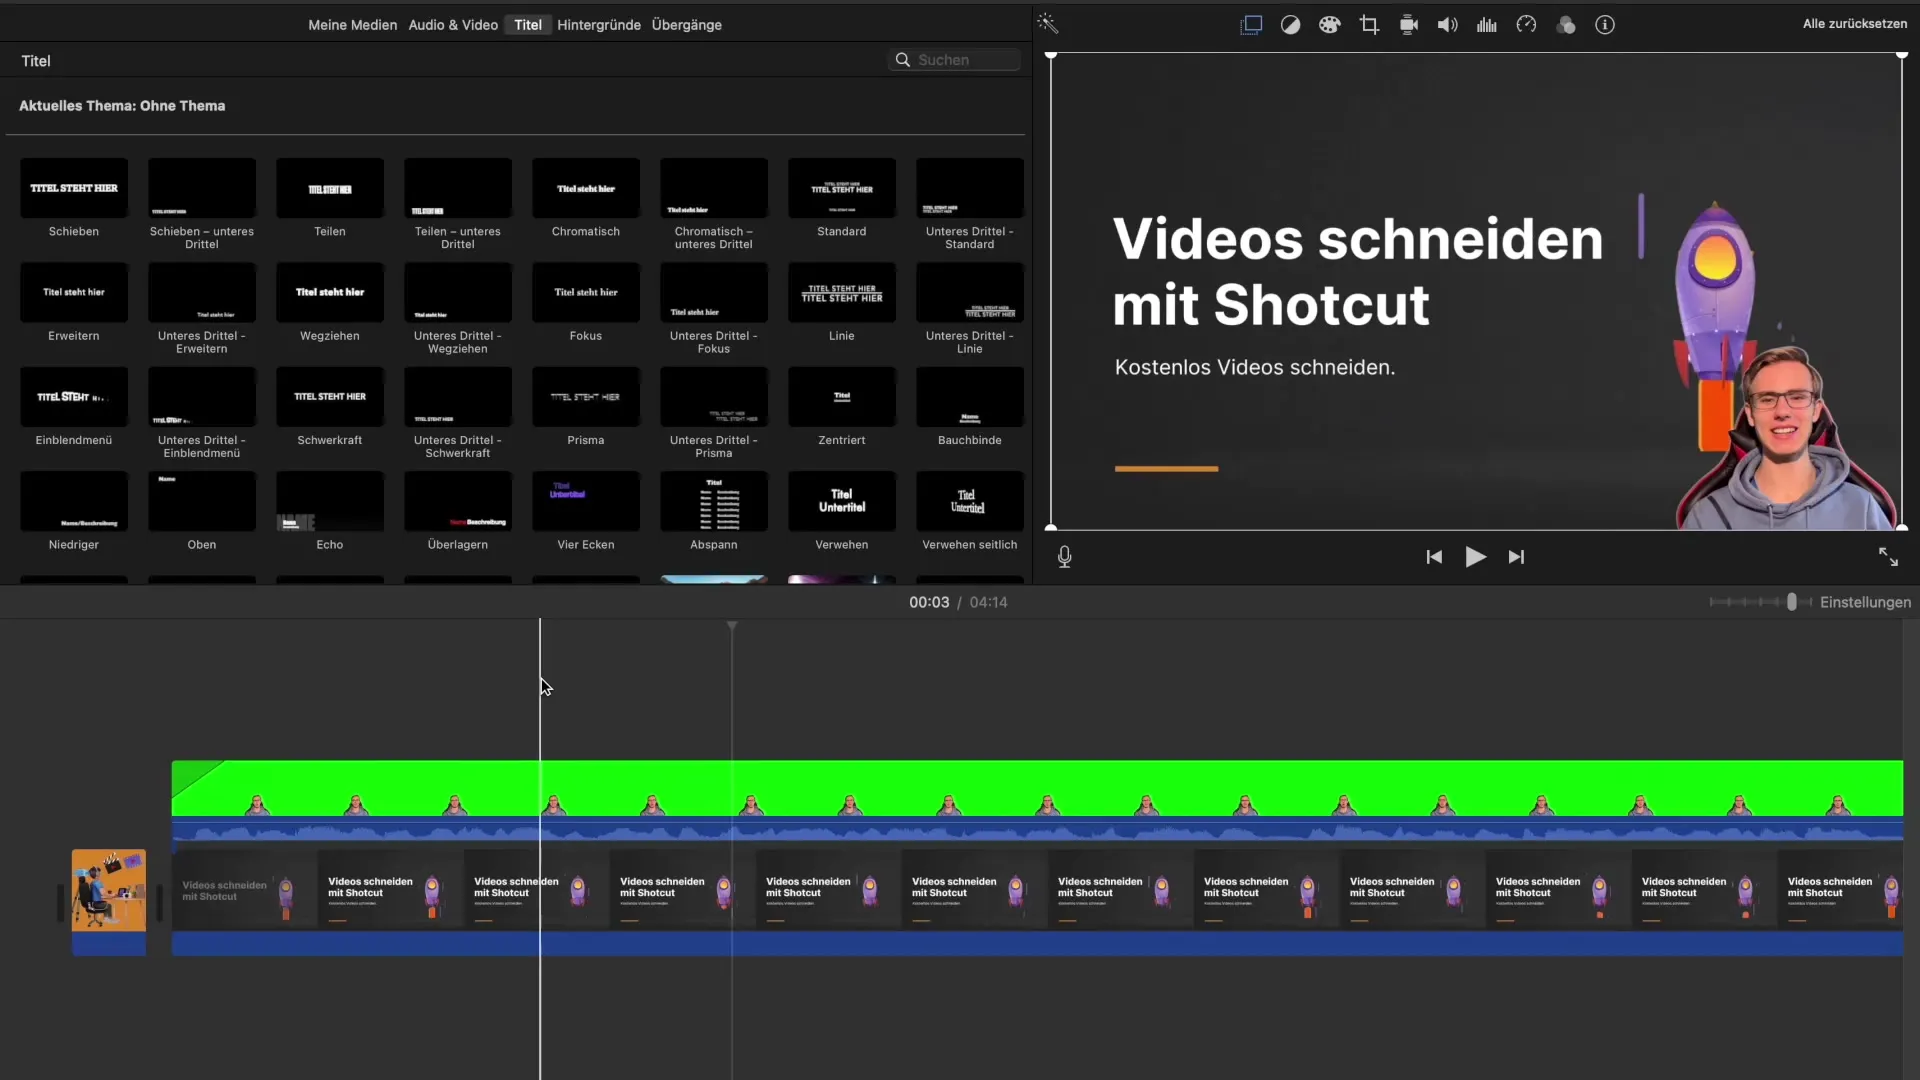The image size is (1920, 1080).
Task: Open the speed gauge icon
Action: tap(1526, 25)
